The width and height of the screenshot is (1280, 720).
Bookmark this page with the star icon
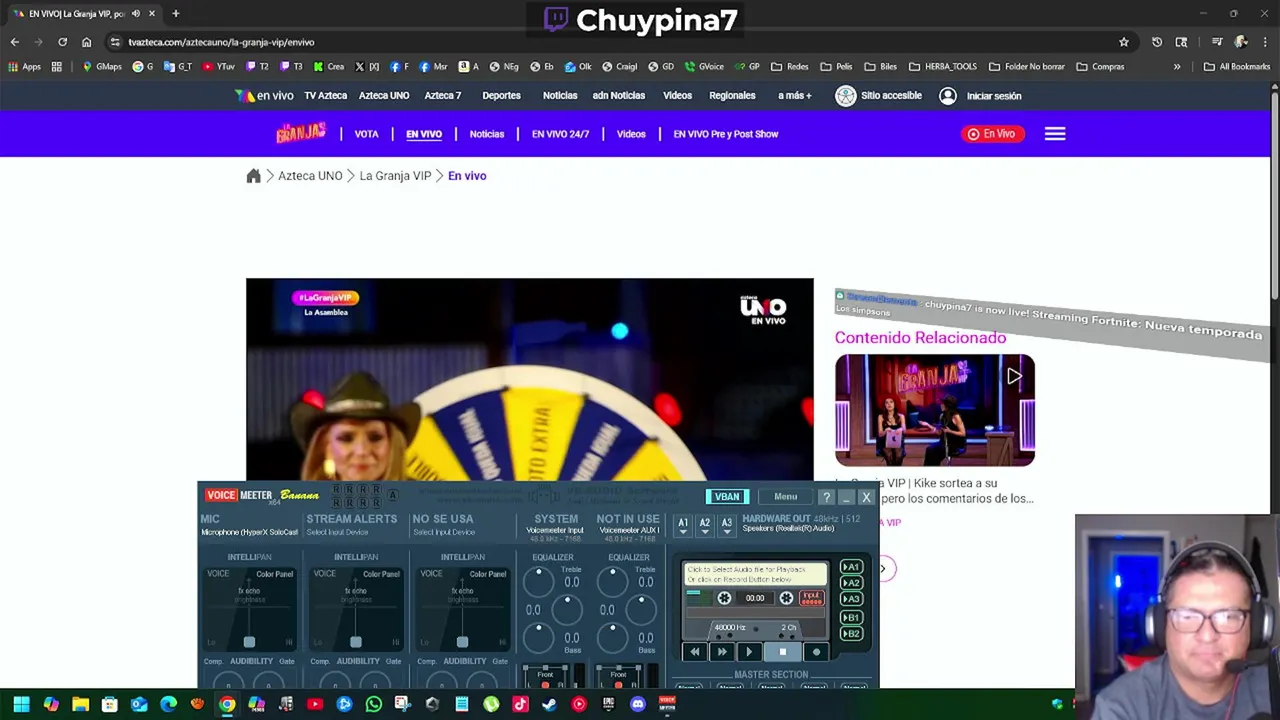pyautogui.click(x=1124, y=42)
